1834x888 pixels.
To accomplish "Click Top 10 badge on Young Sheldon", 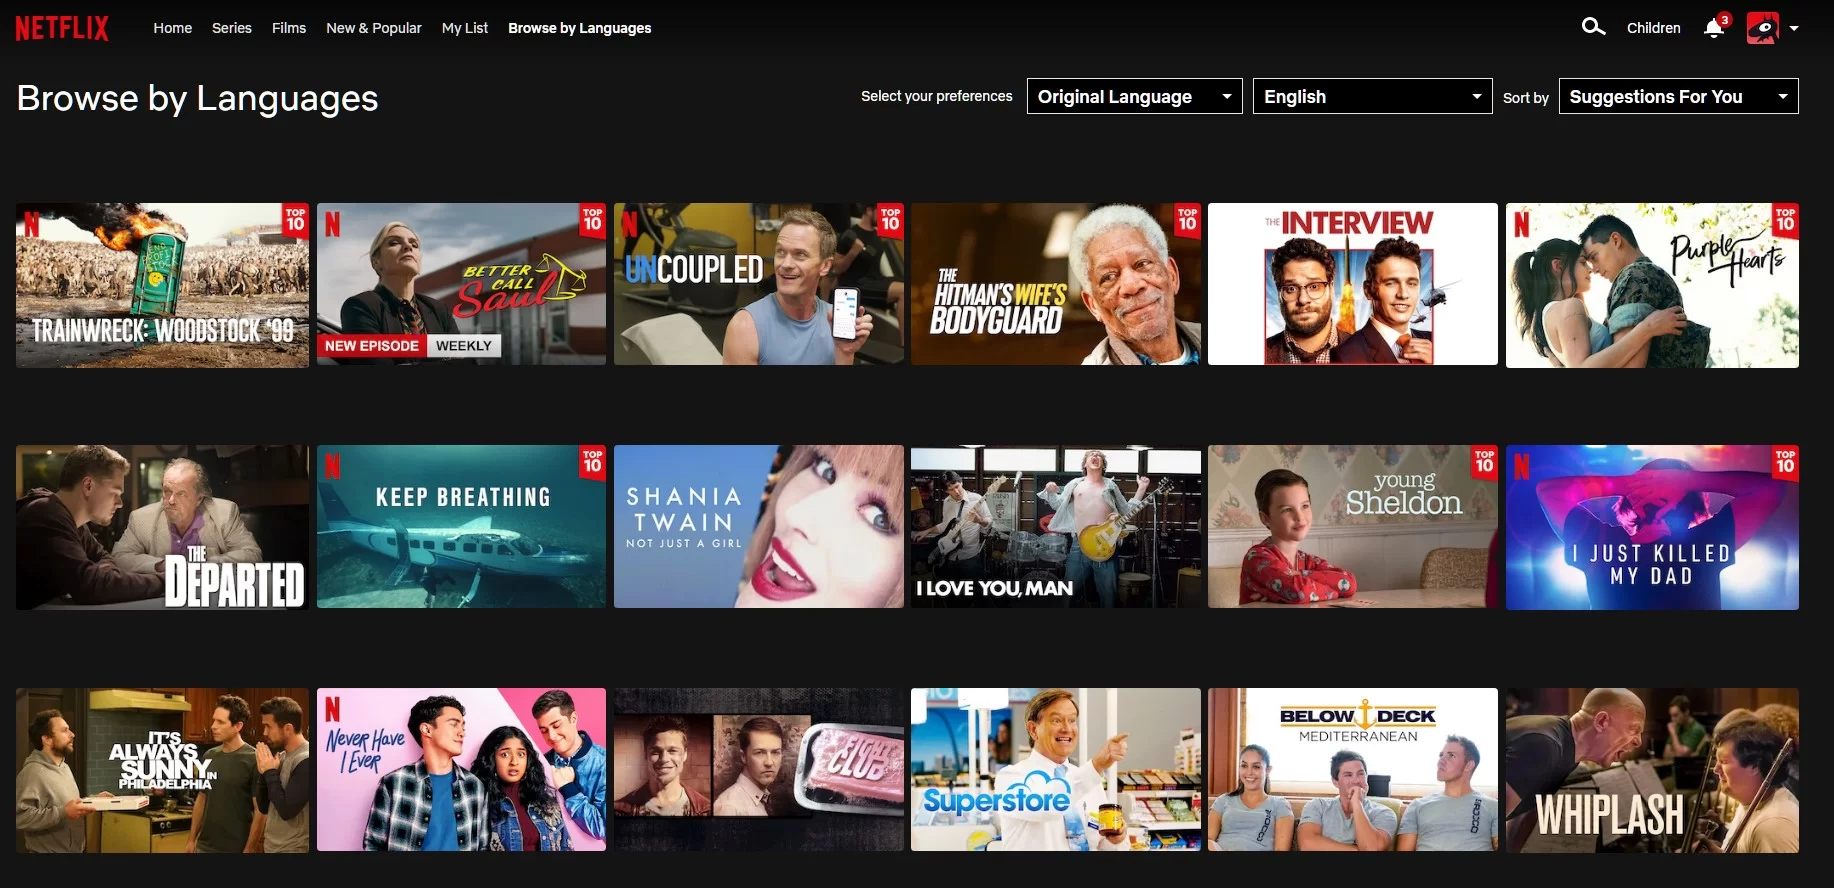I will [x=1484, y=463].
